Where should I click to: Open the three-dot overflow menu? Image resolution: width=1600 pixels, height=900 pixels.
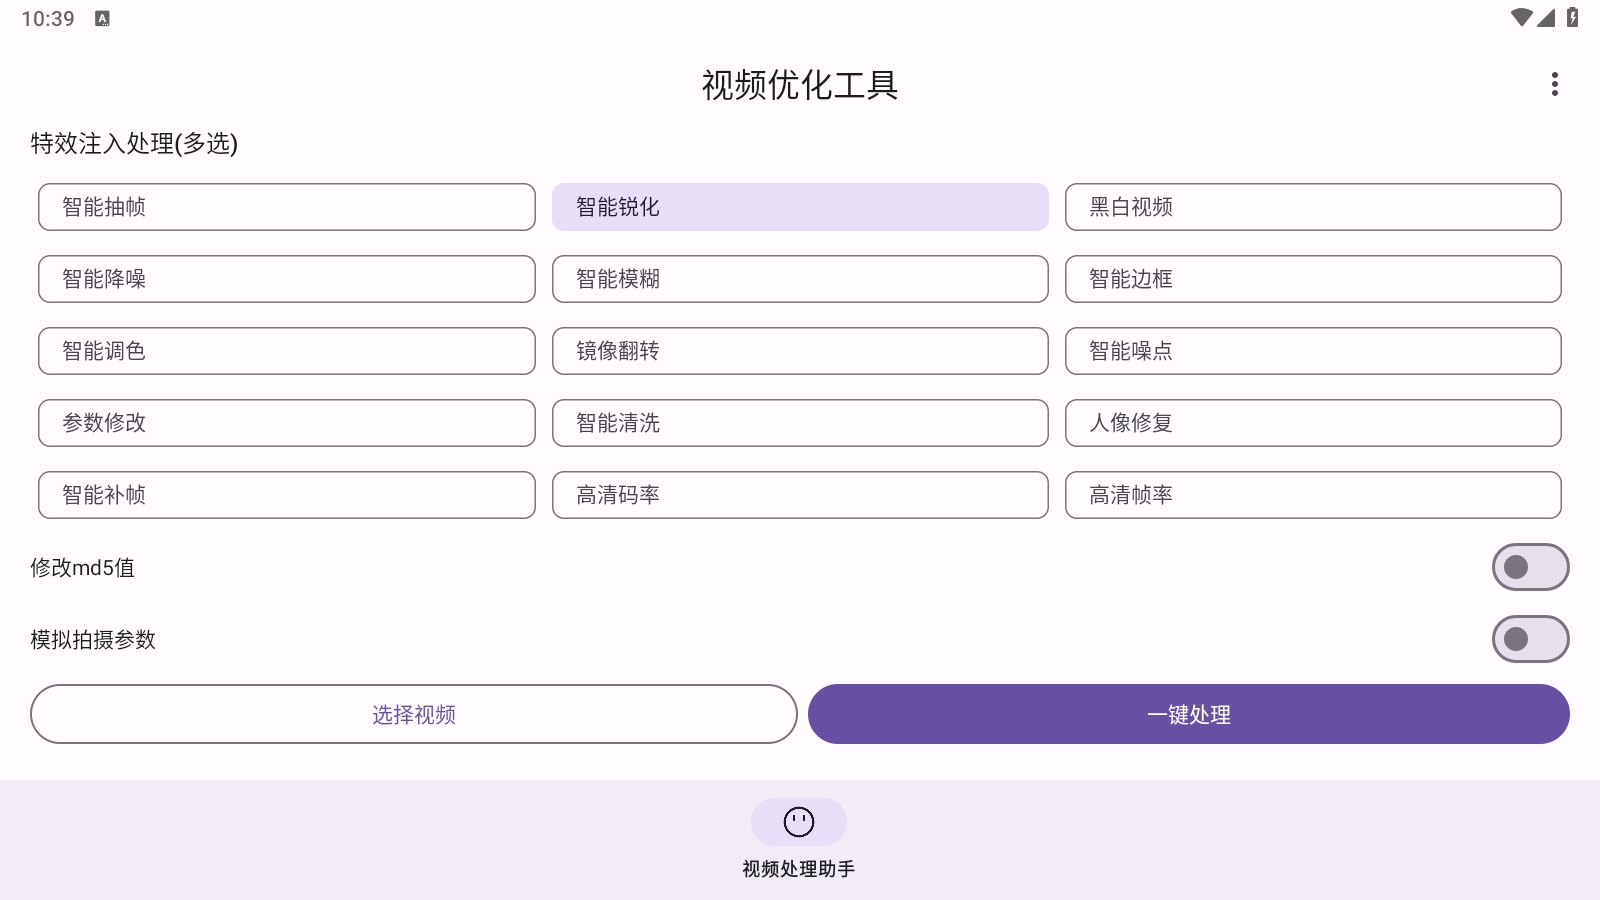point(1554,84)
